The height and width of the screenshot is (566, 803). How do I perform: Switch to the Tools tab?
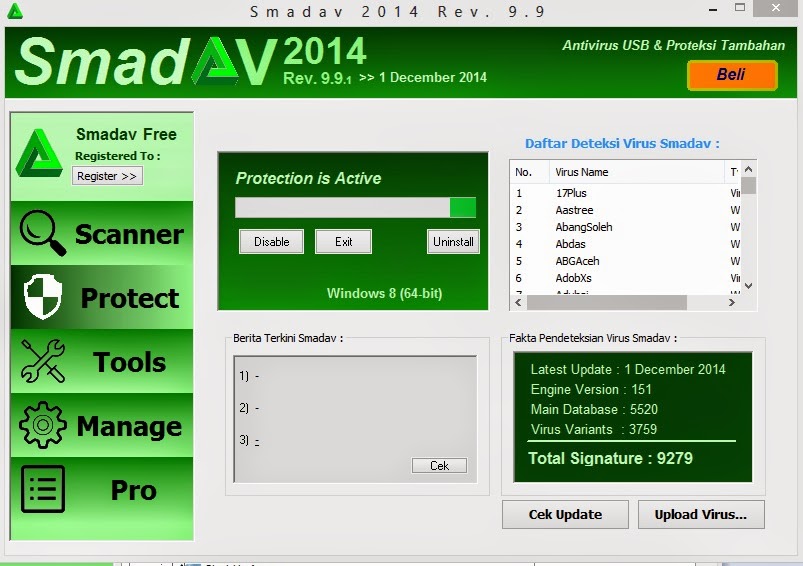coord(102,361)
